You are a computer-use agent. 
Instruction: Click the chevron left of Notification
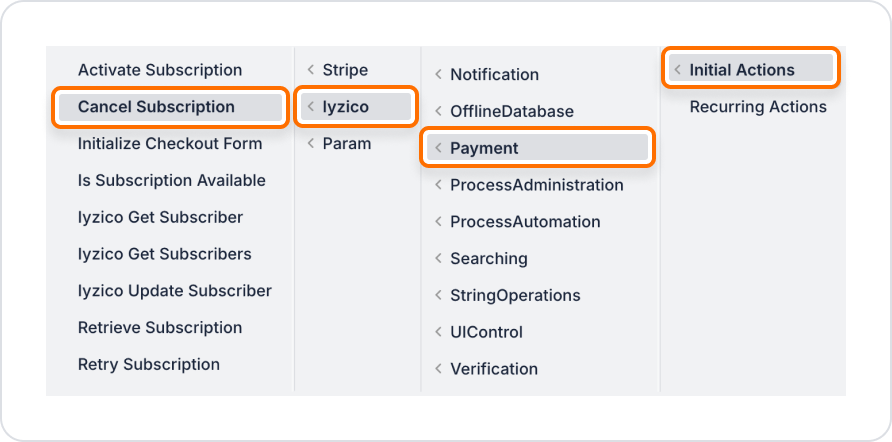438,75
